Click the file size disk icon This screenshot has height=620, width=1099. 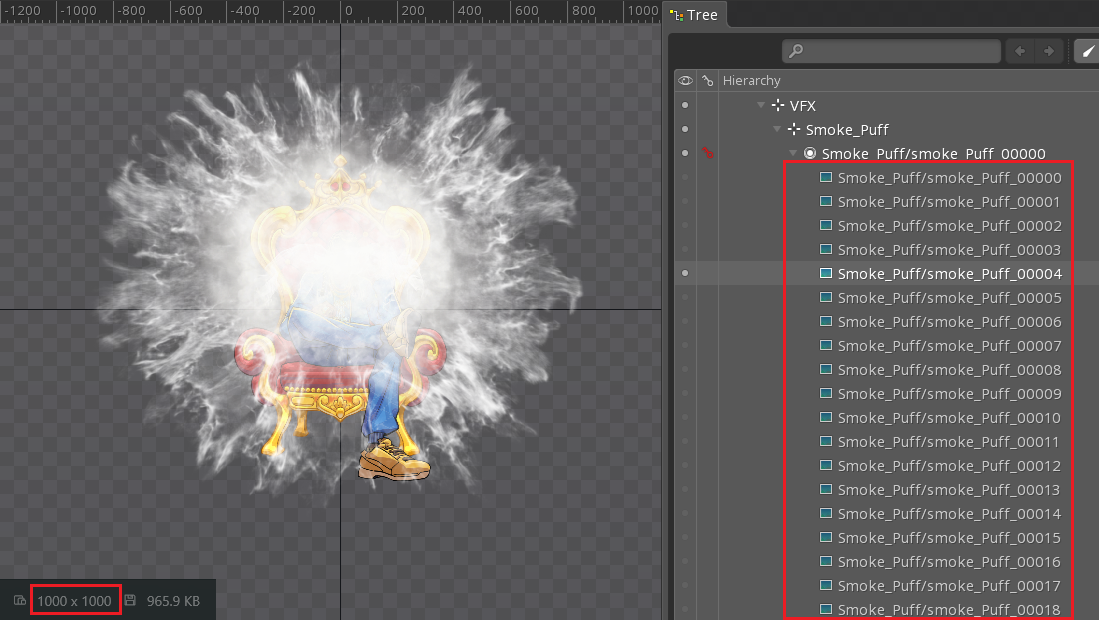(x=130, y=601)
